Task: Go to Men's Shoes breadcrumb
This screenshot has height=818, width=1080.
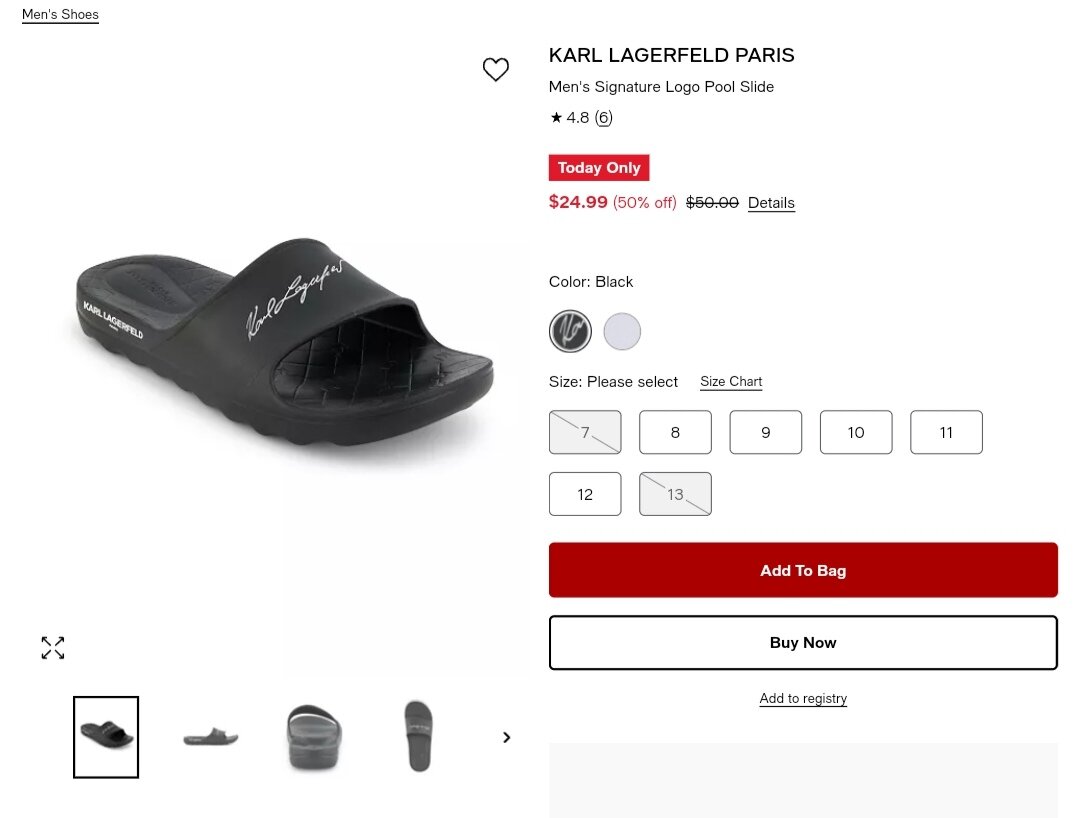Action: [60, 14]
